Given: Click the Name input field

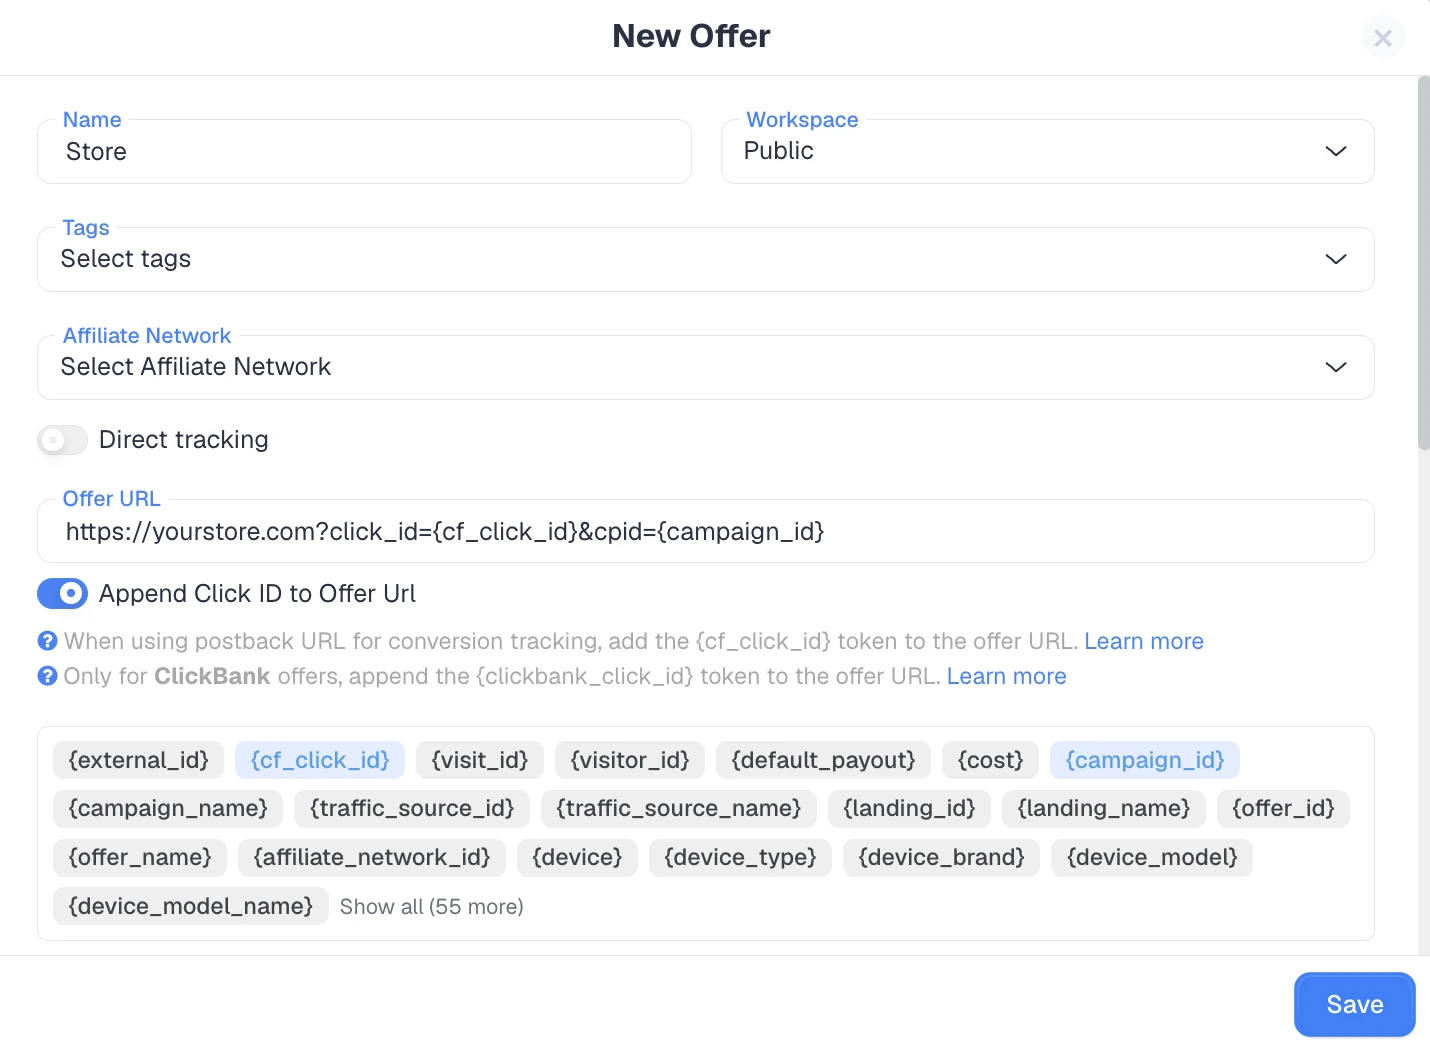Looking at the screenshot, I should point(364,151).
